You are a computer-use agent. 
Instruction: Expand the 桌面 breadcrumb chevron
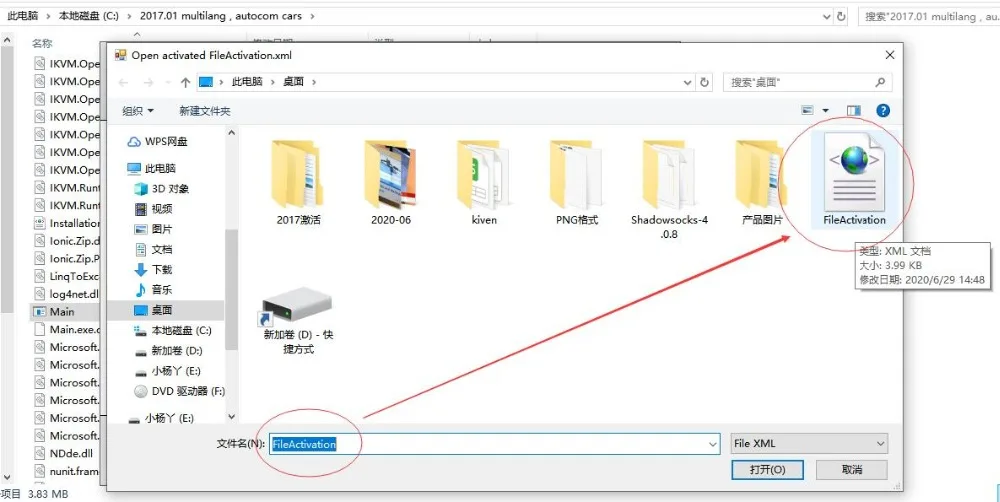(x=313, y=82)
